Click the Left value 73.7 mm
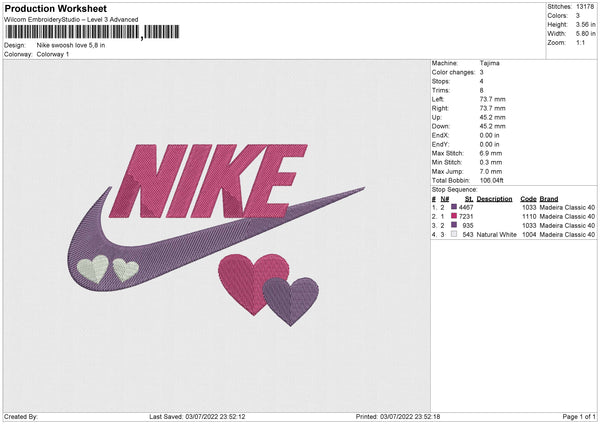 point(492,99)
